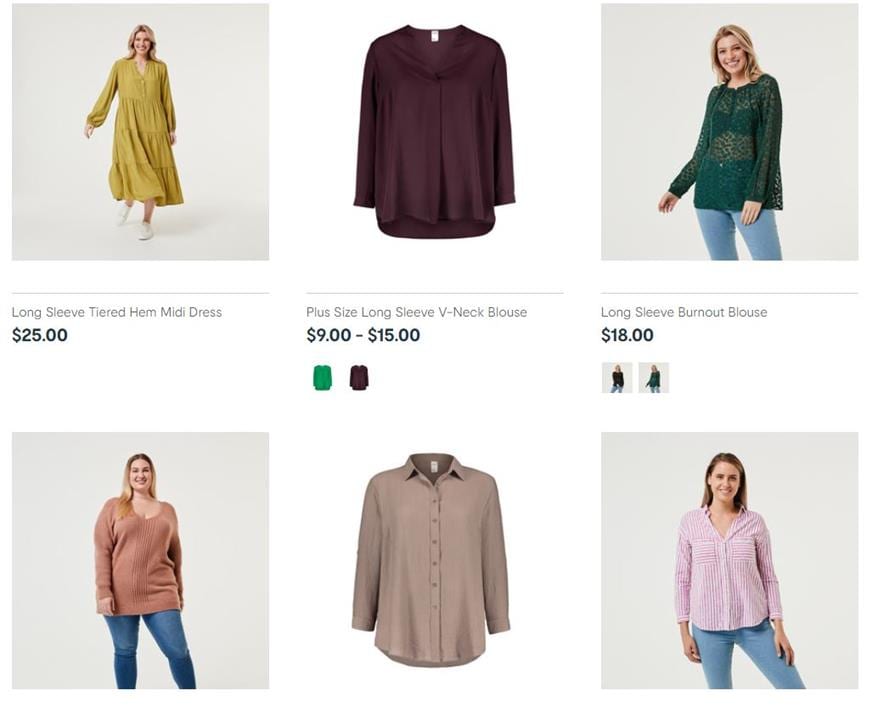The width and height of the screenshot is (872, 713).
Task: Click the $9.00 - $15.00 price range text
Action: tap(364, 336)
